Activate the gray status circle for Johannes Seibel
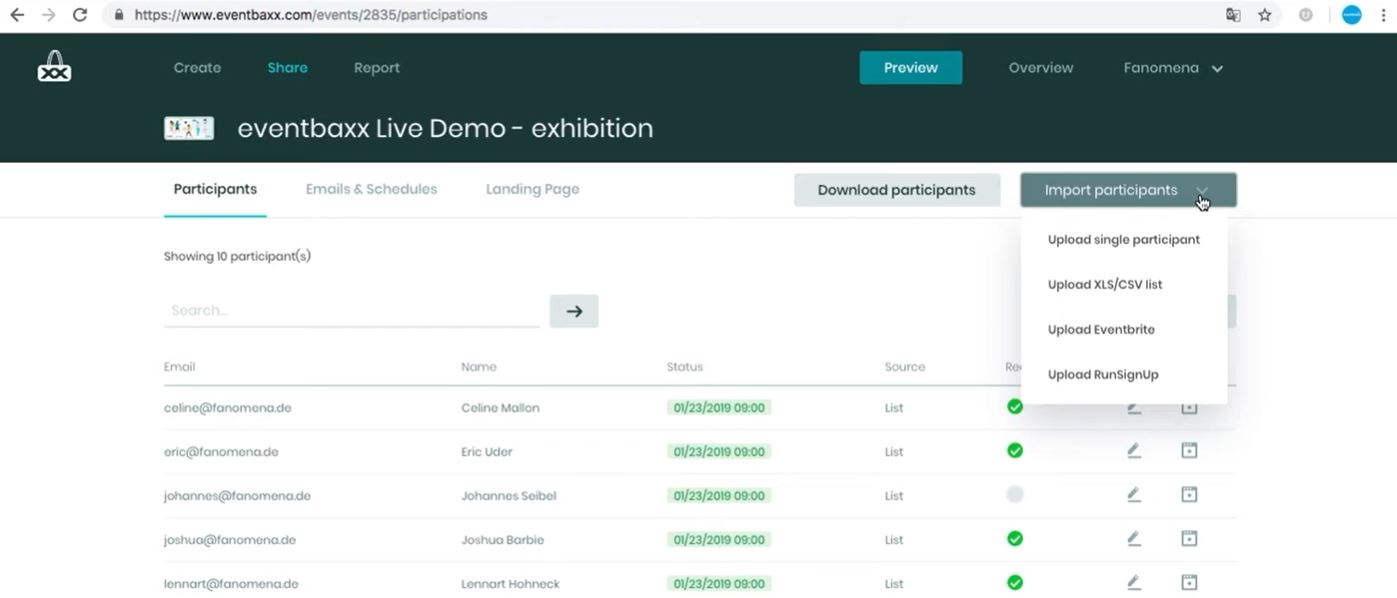The height and width of the screenshot is (598, 1397). pos(1014,493)
